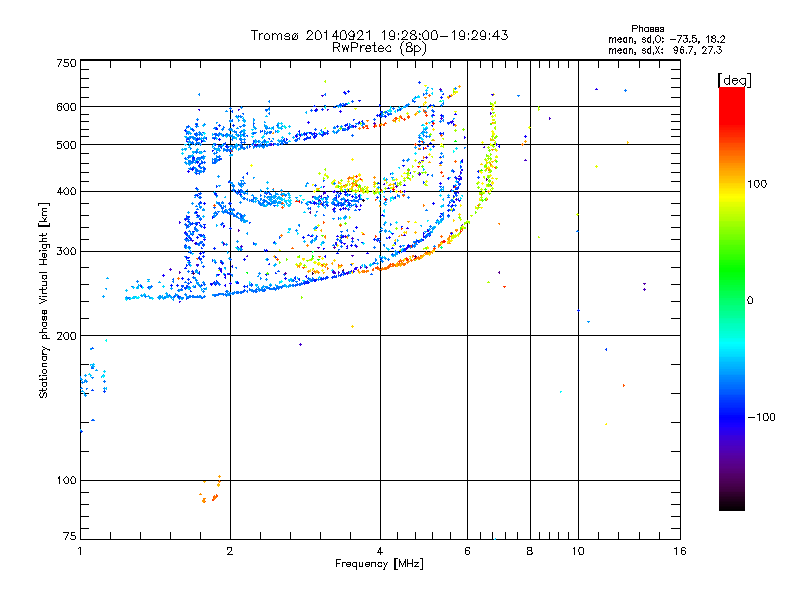This screenshot has width=800, height=600.
Task: Click the x-axis '6' tick label
Action: pos(467,551)
